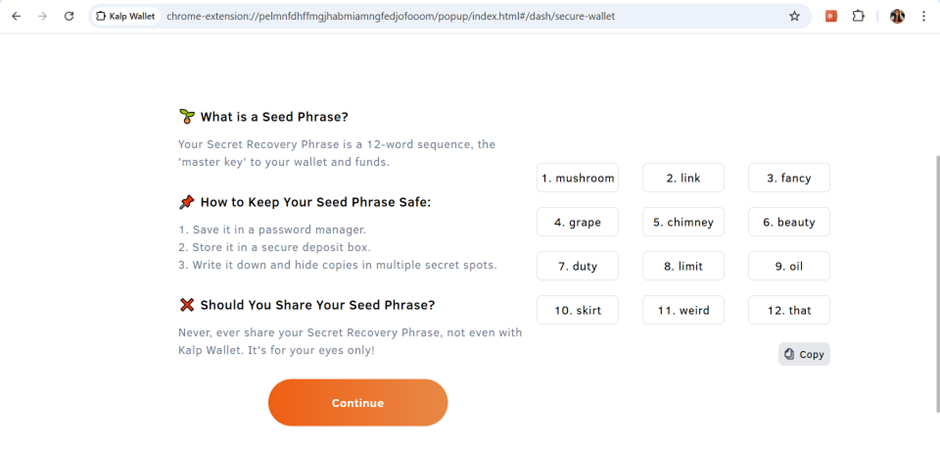Select seed word 5 chimney
Screen dimensions: 940x465
point(683,222)
